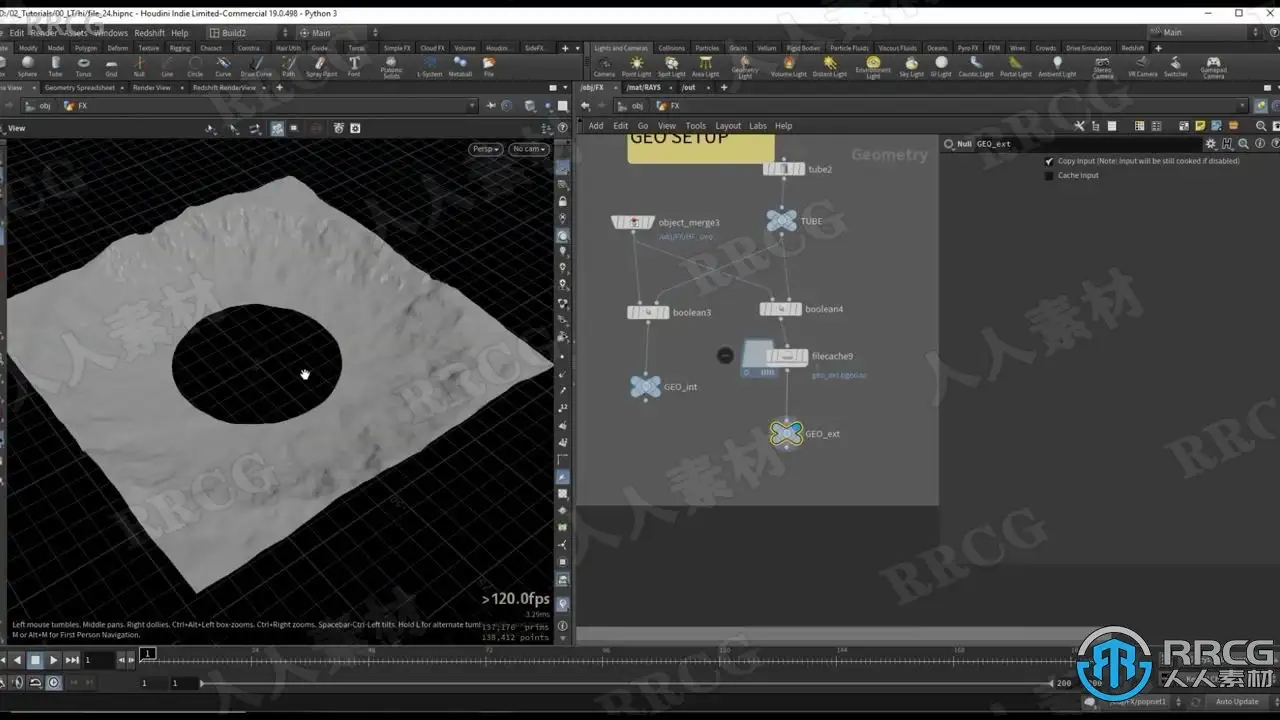This screenshot has width=1280, height=720.
Task: Open the Pyro FX shelf tab
Action: point(968,48)
